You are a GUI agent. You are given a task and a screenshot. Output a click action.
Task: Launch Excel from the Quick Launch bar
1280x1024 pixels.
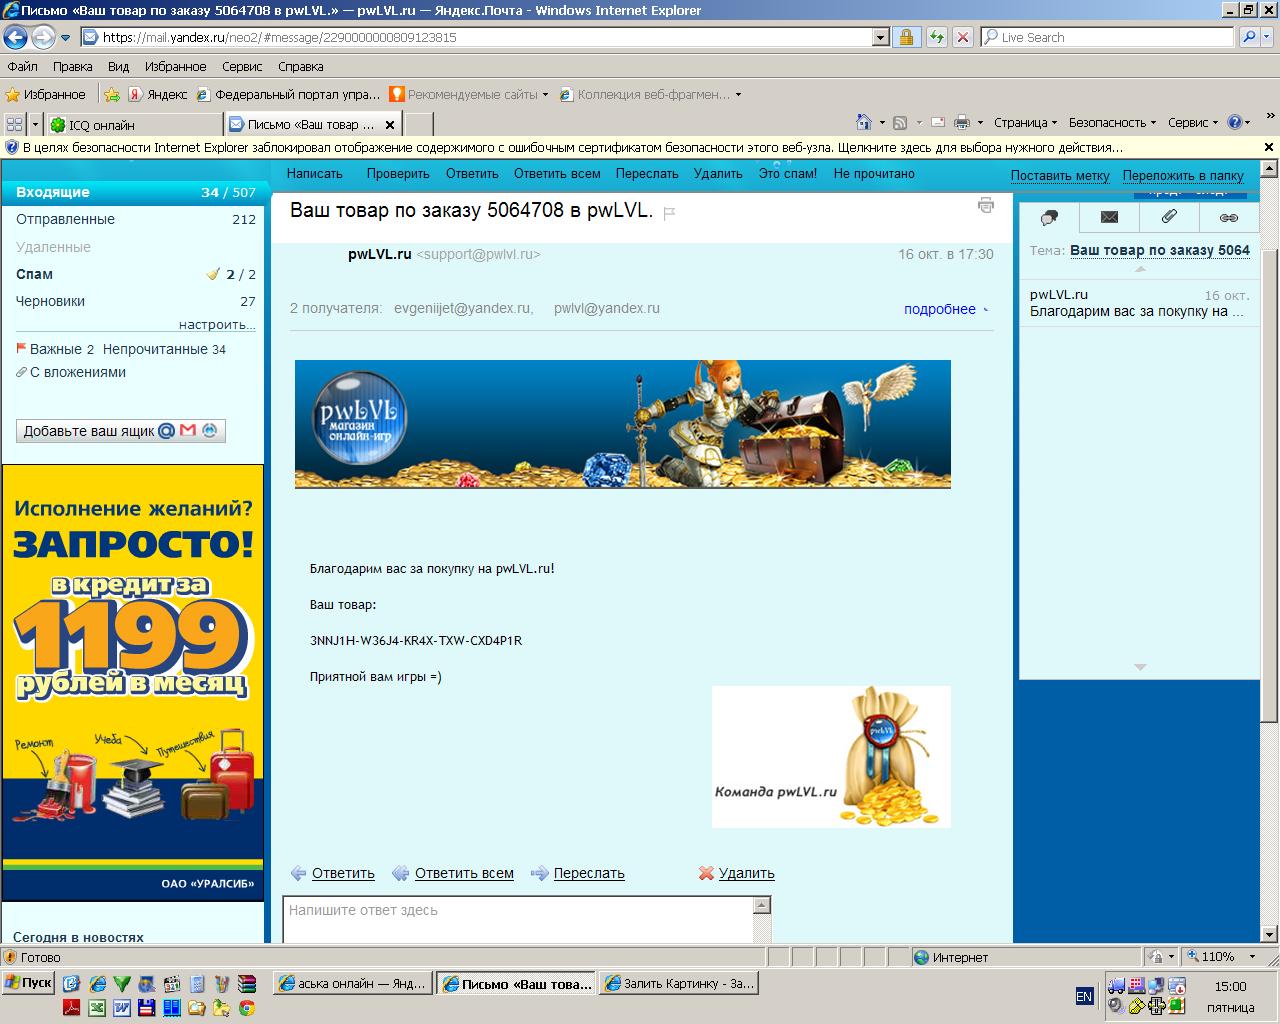point(97,1007)
